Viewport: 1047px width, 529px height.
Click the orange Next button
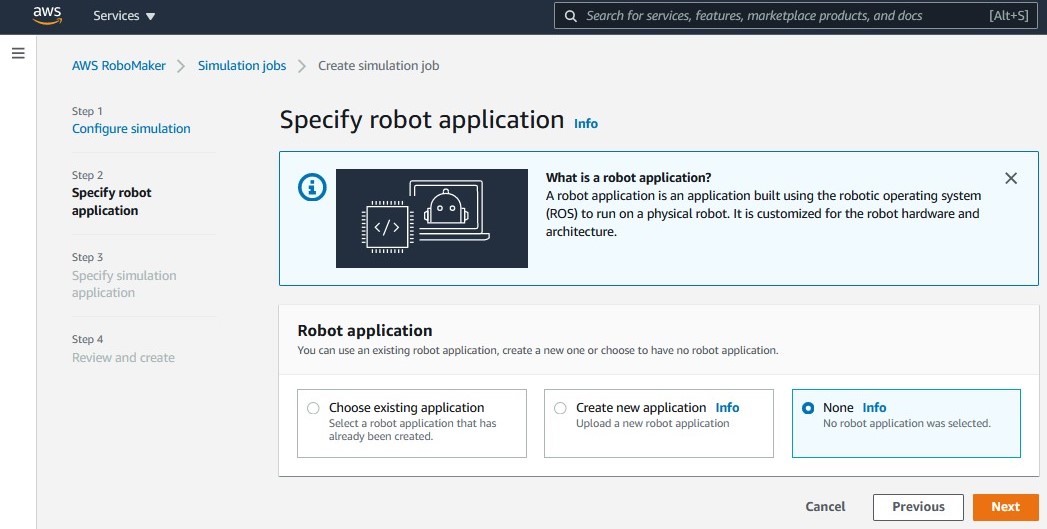pyautogui.click(x=1006, y=508)
